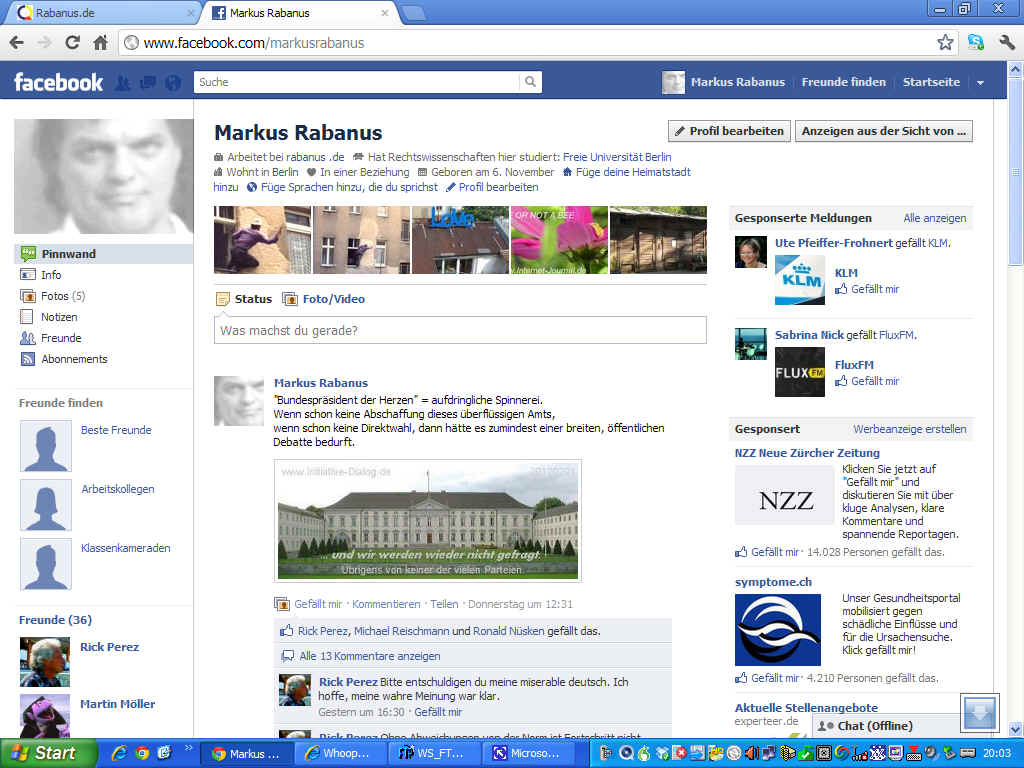Open Martin Möller friend profile
Image resolution: width=1024 pixels, height=768 pixels.
tap(118, 704)
